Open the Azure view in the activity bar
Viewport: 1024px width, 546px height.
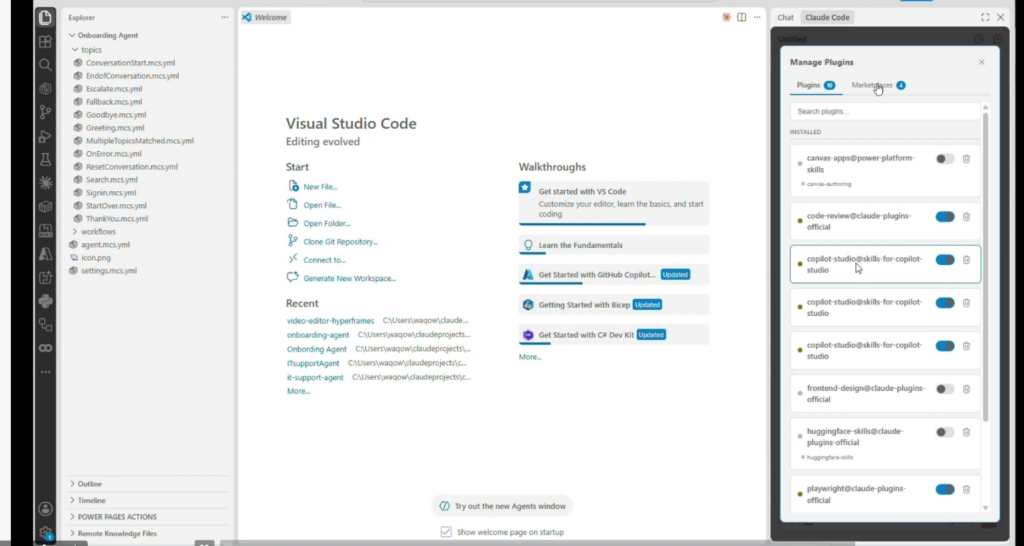(x=45, y=254)
